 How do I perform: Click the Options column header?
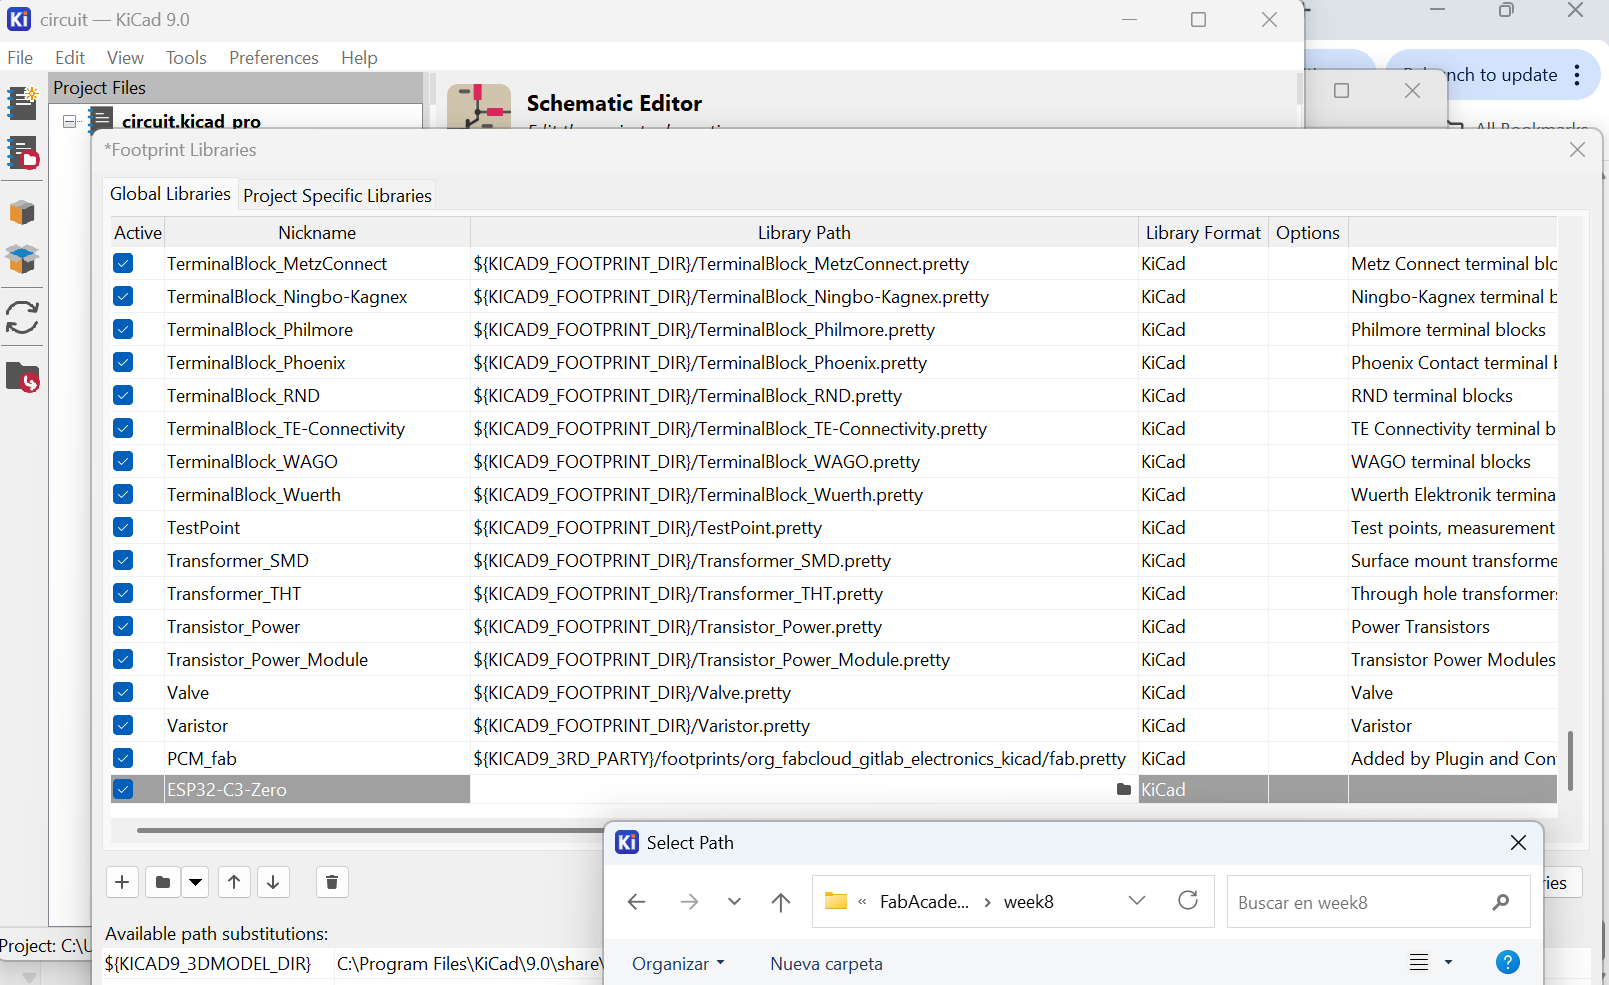pos(1308,233)
